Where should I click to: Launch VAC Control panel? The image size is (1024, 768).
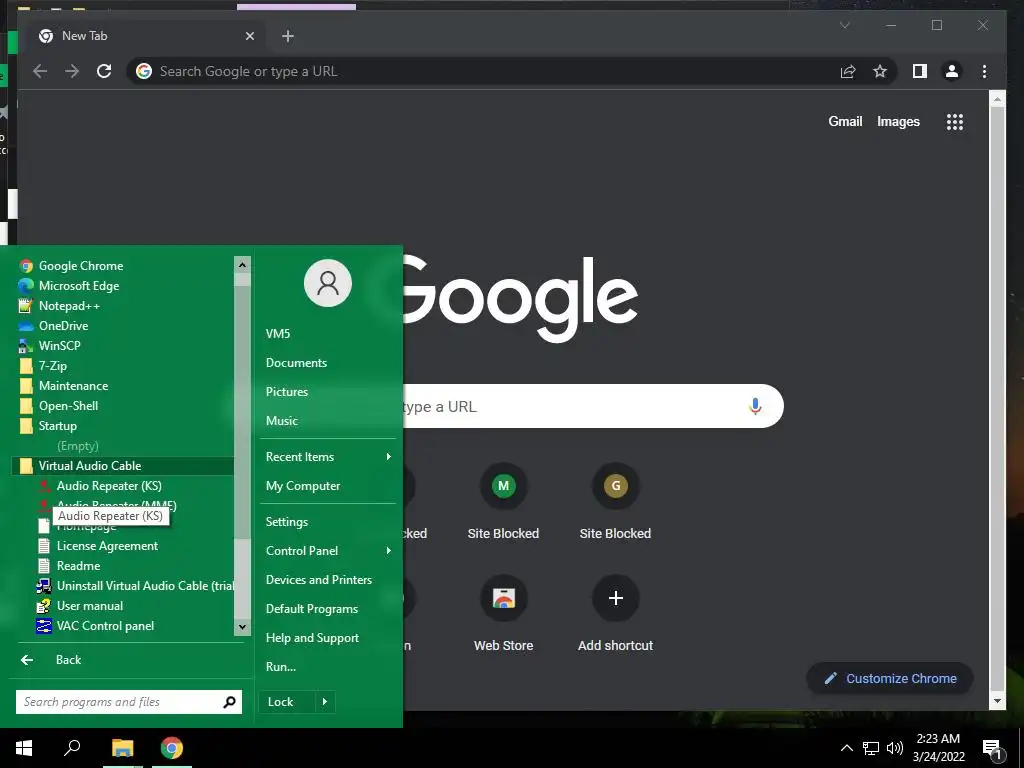click(105, 626)
